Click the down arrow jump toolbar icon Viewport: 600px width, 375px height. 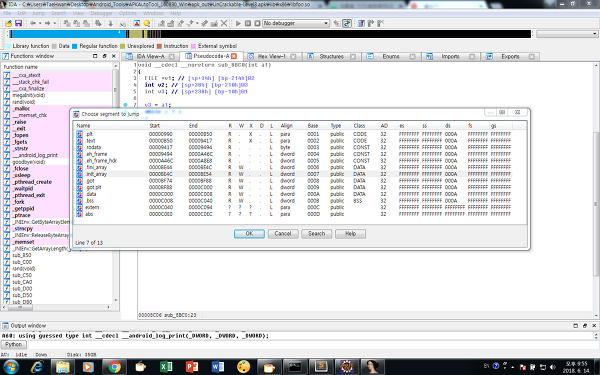pyautogui.click(x=111, y=23)
